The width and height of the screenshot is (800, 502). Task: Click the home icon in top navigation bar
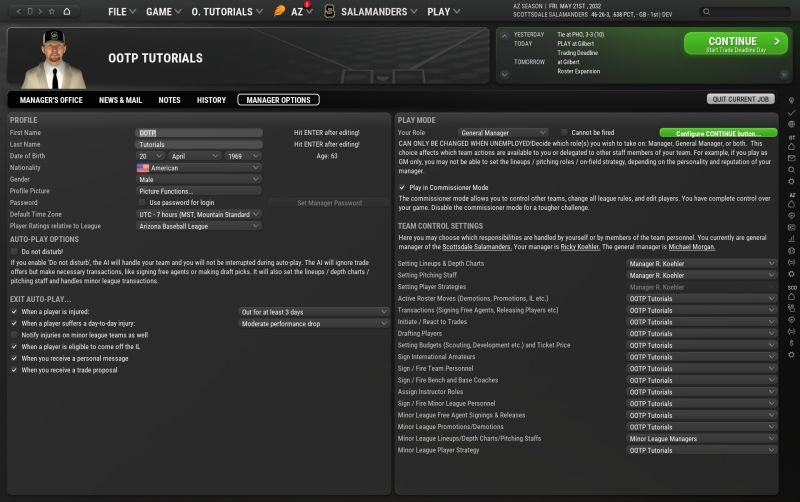coord(67,11)
